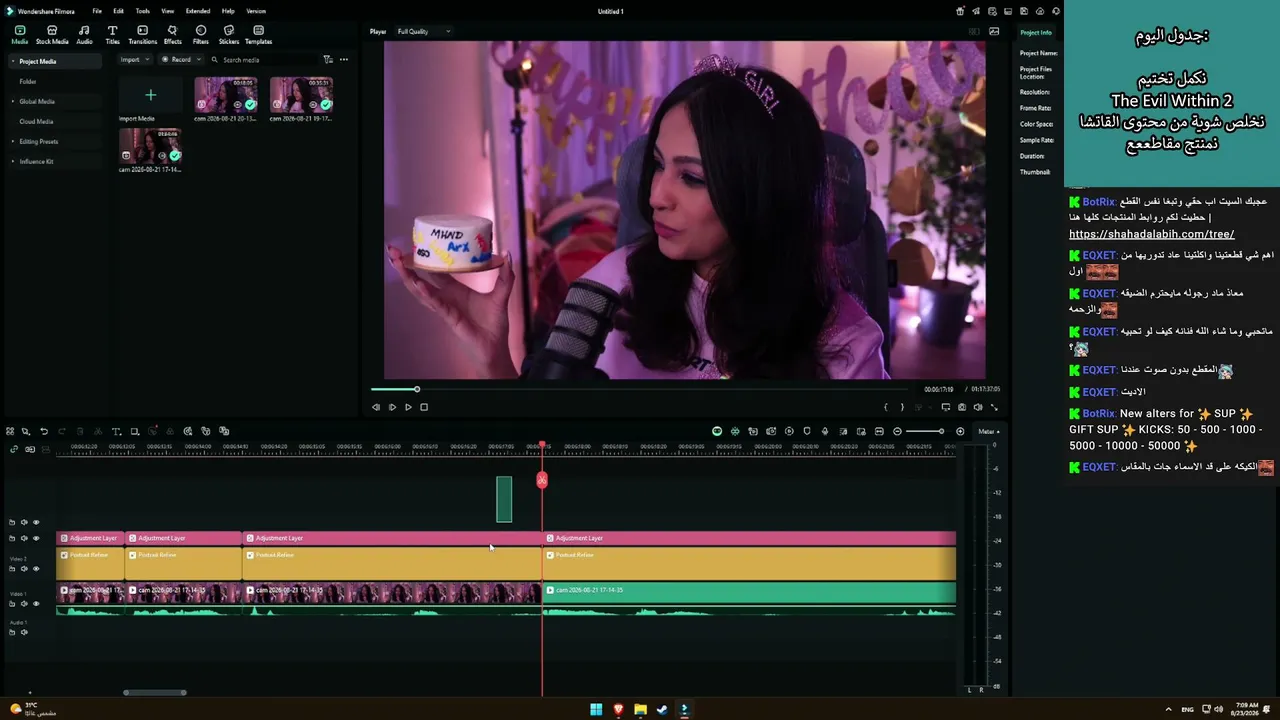The image size is (1280, 720).
Task: Open the Filters panel
Action: coord(200,35)
